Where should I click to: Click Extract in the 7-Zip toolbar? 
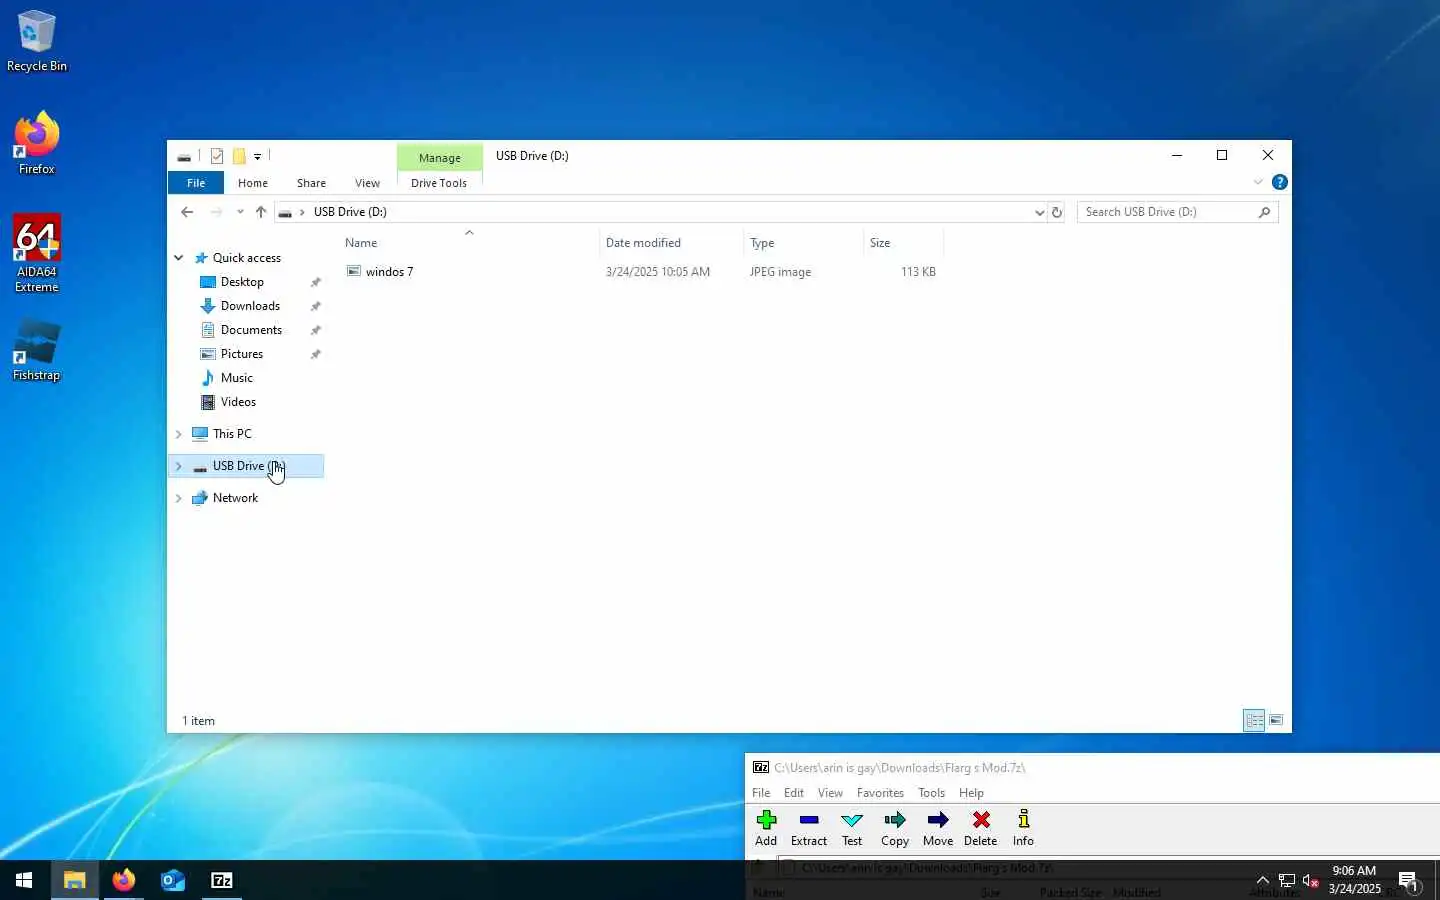pyautogui.click(x=809, y=829)
